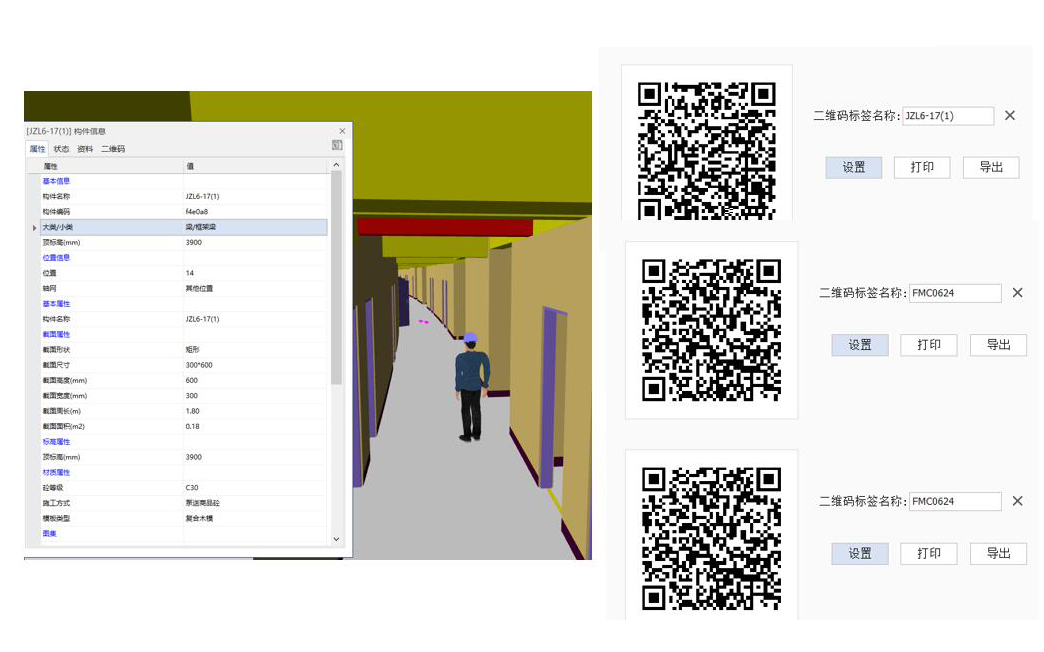Remove the JZL6-17(1) QR label with X
This screenshot has width=1044, height=652.
pyautogui.click(x=1009, y=115)
